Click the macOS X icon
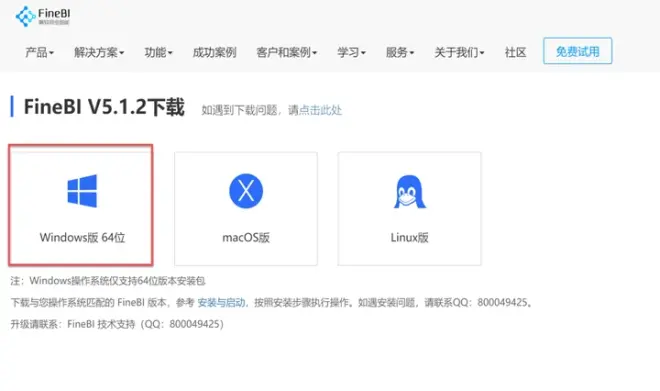The image size is (660, 391). tap(246, 191)
